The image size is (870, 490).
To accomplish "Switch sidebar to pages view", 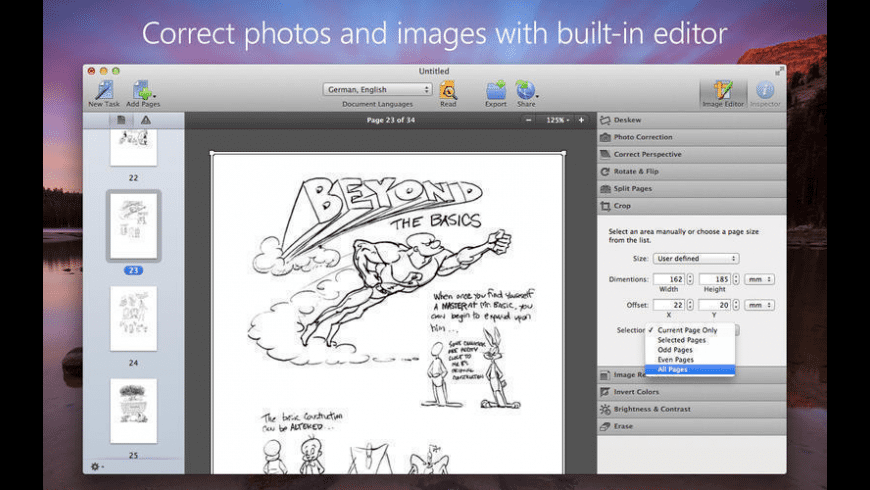I will coord(120,120).
